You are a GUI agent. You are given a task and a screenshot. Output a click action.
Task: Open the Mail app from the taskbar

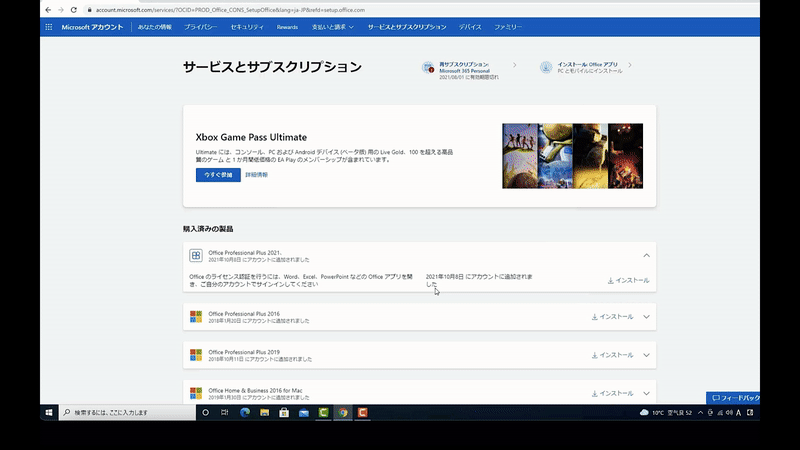[x=304, y=412]
